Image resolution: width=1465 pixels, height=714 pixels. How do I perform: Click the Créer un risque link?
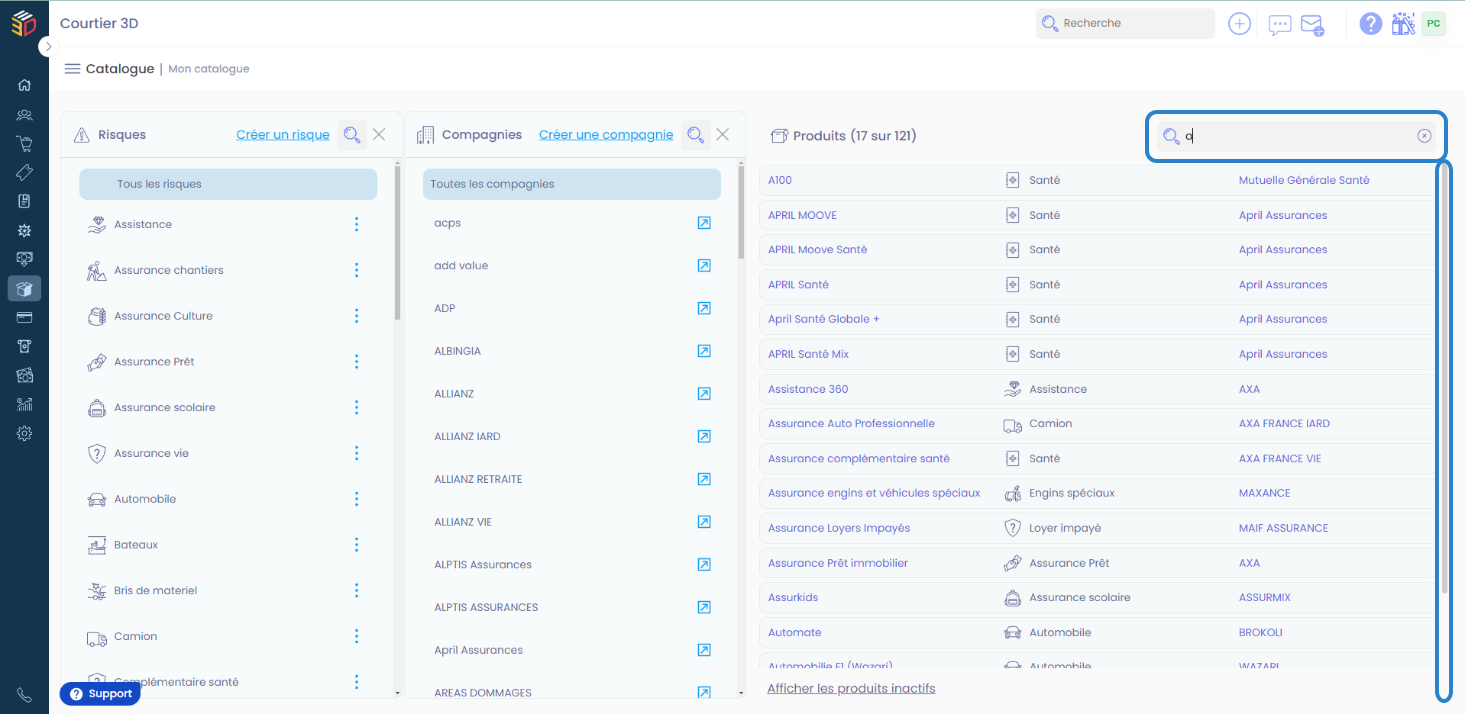pyautogui.click(x=283, y=135)
